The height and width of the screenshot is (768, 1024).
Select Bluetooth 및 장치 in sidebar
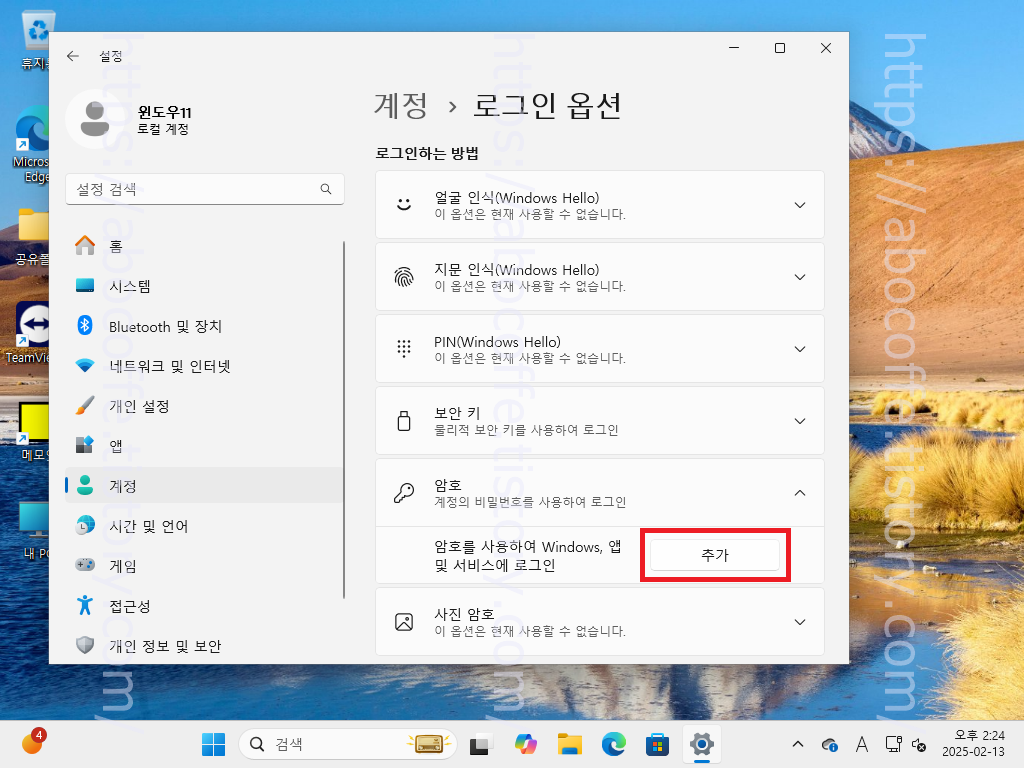[204, 326]
